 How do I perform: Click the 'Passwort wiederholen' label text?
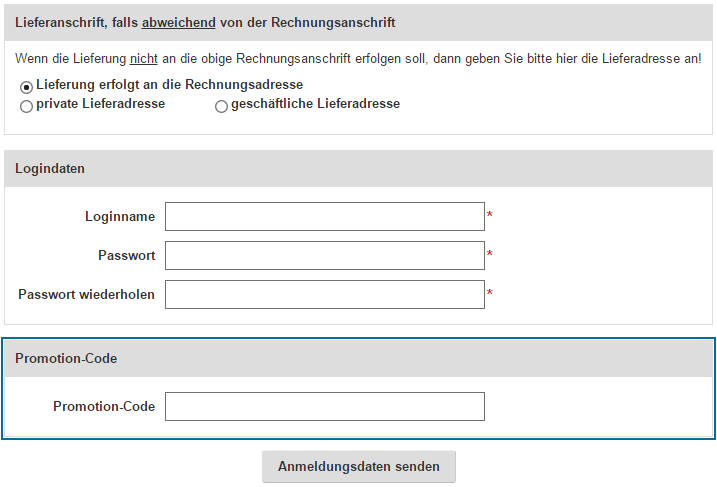tap(86, 294)
